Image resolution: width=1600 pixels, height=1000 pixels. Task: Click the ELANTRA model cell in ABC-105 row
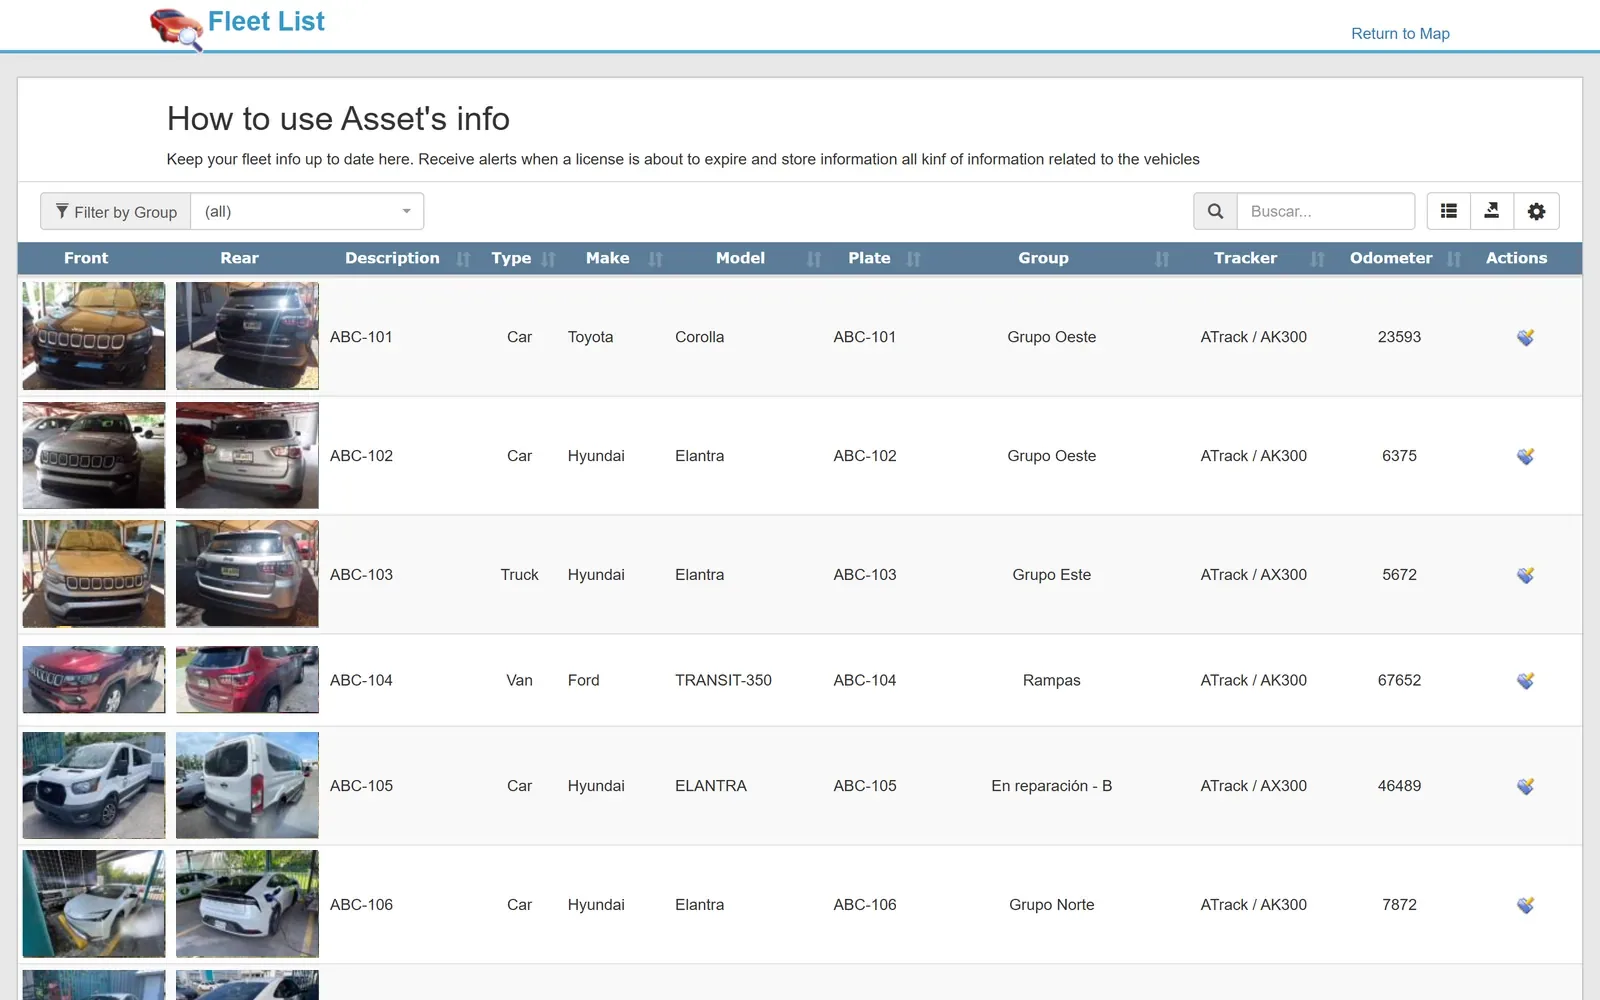710,786
